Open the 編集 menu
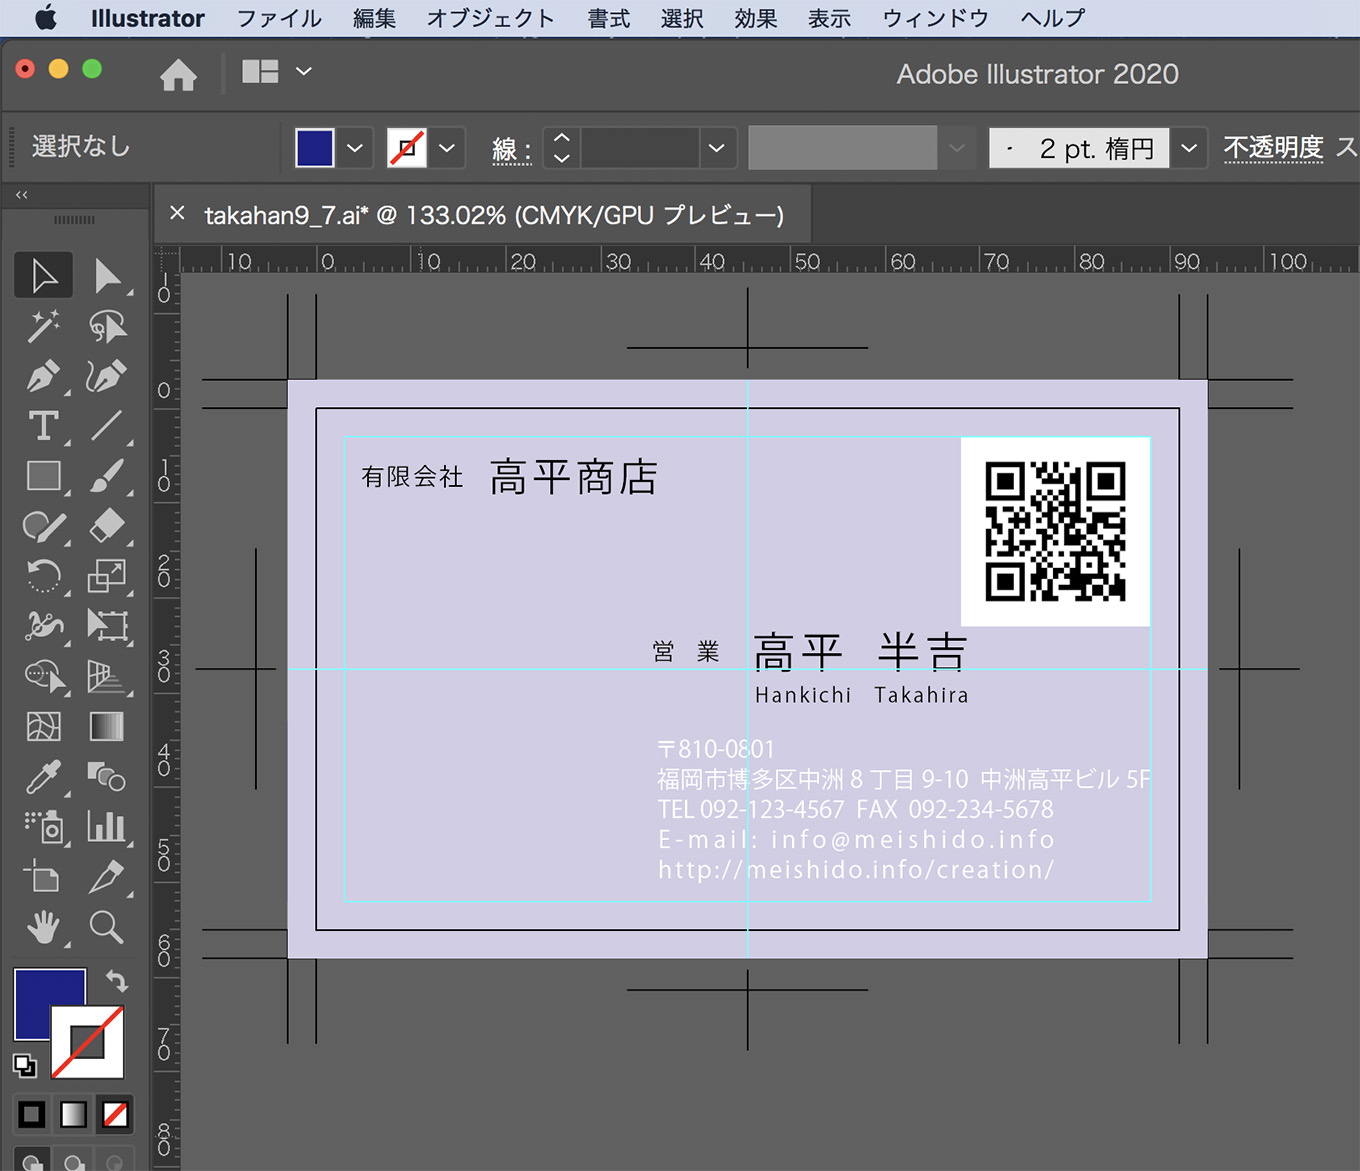This screenshot has height=1171, width=1360. 374,18
